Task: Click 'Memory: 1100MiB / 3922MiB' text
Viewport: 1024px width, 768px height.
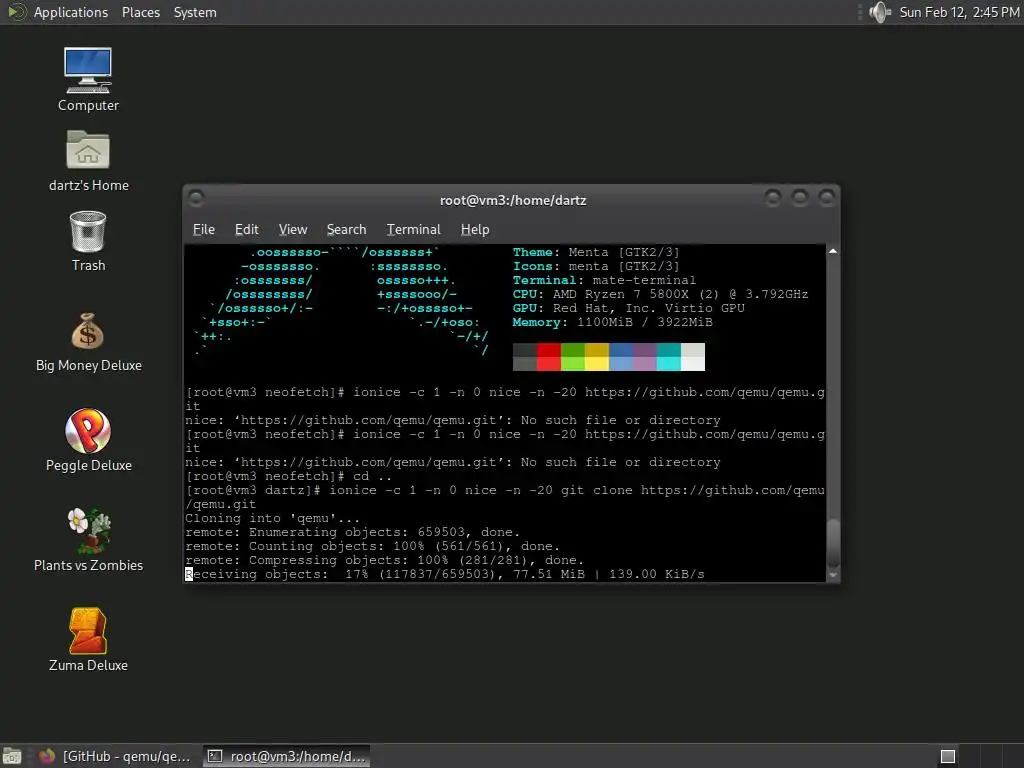Action: [613, 322]
